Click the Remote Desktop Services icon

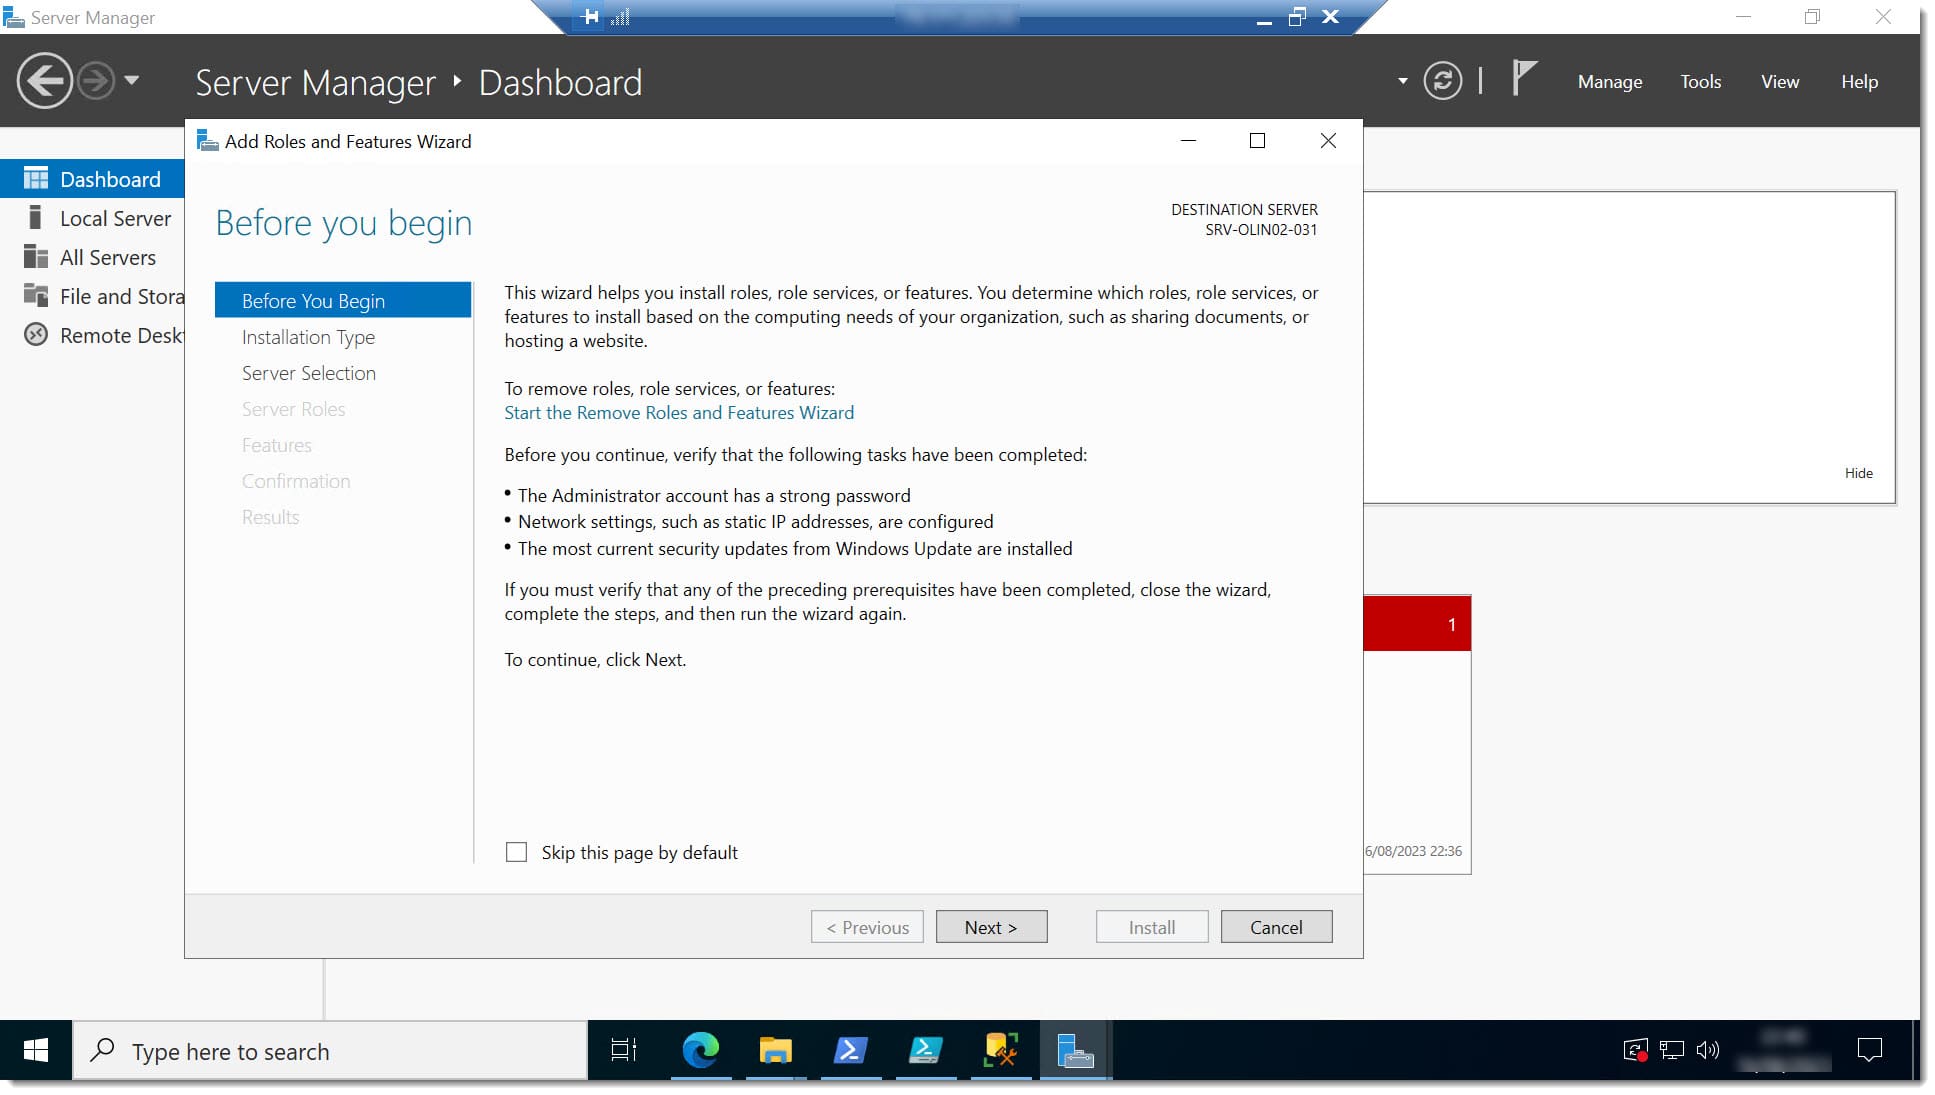pos(36,334)
